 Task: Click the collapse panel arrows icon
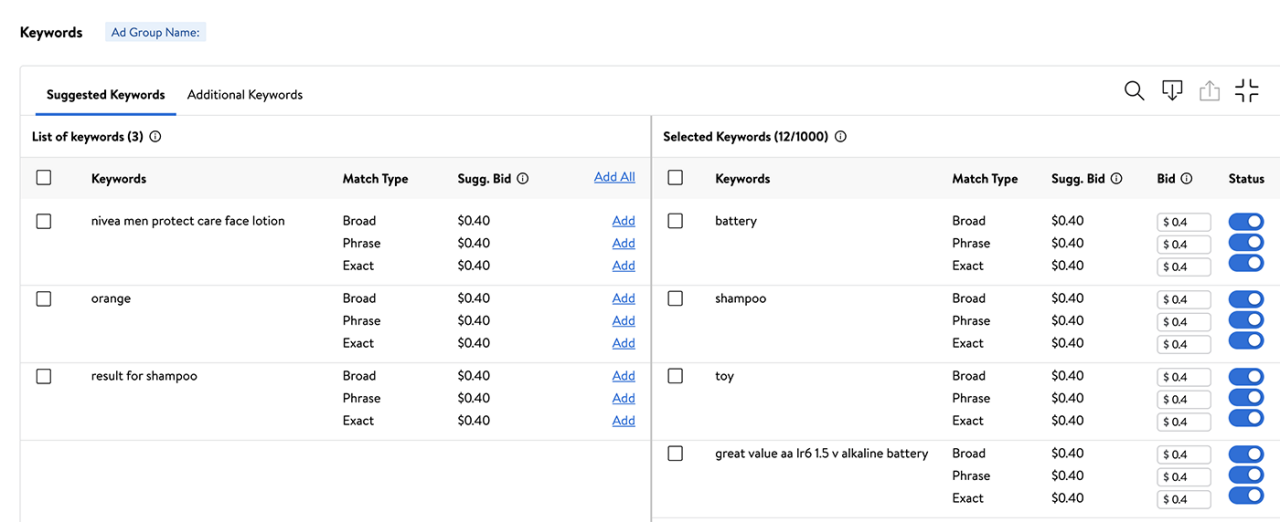1247,91
